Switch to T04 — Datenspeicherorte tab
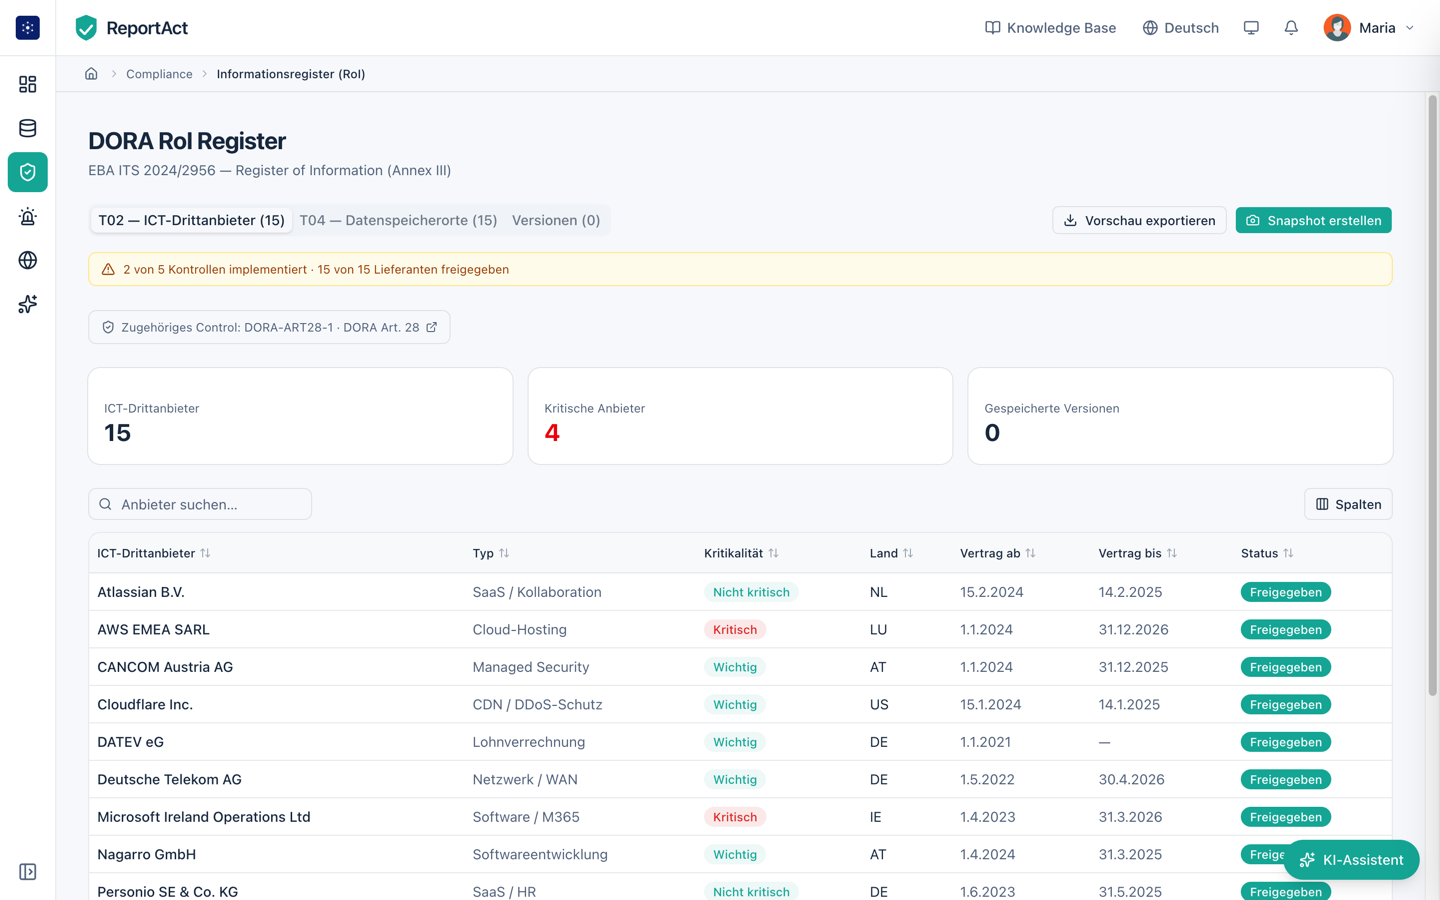 click(398, 220)
